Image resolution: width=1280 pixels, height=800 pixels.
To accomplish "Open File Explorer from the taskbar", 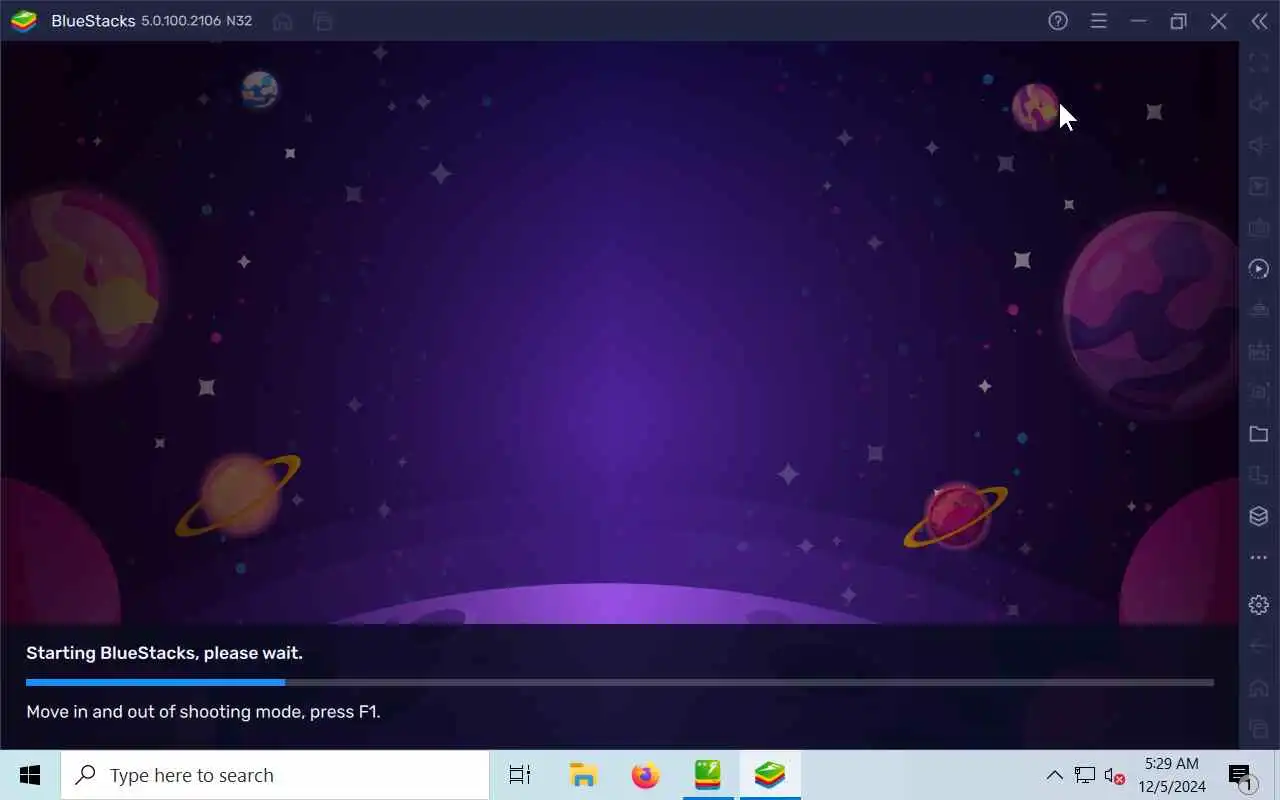I will point(583,775).
